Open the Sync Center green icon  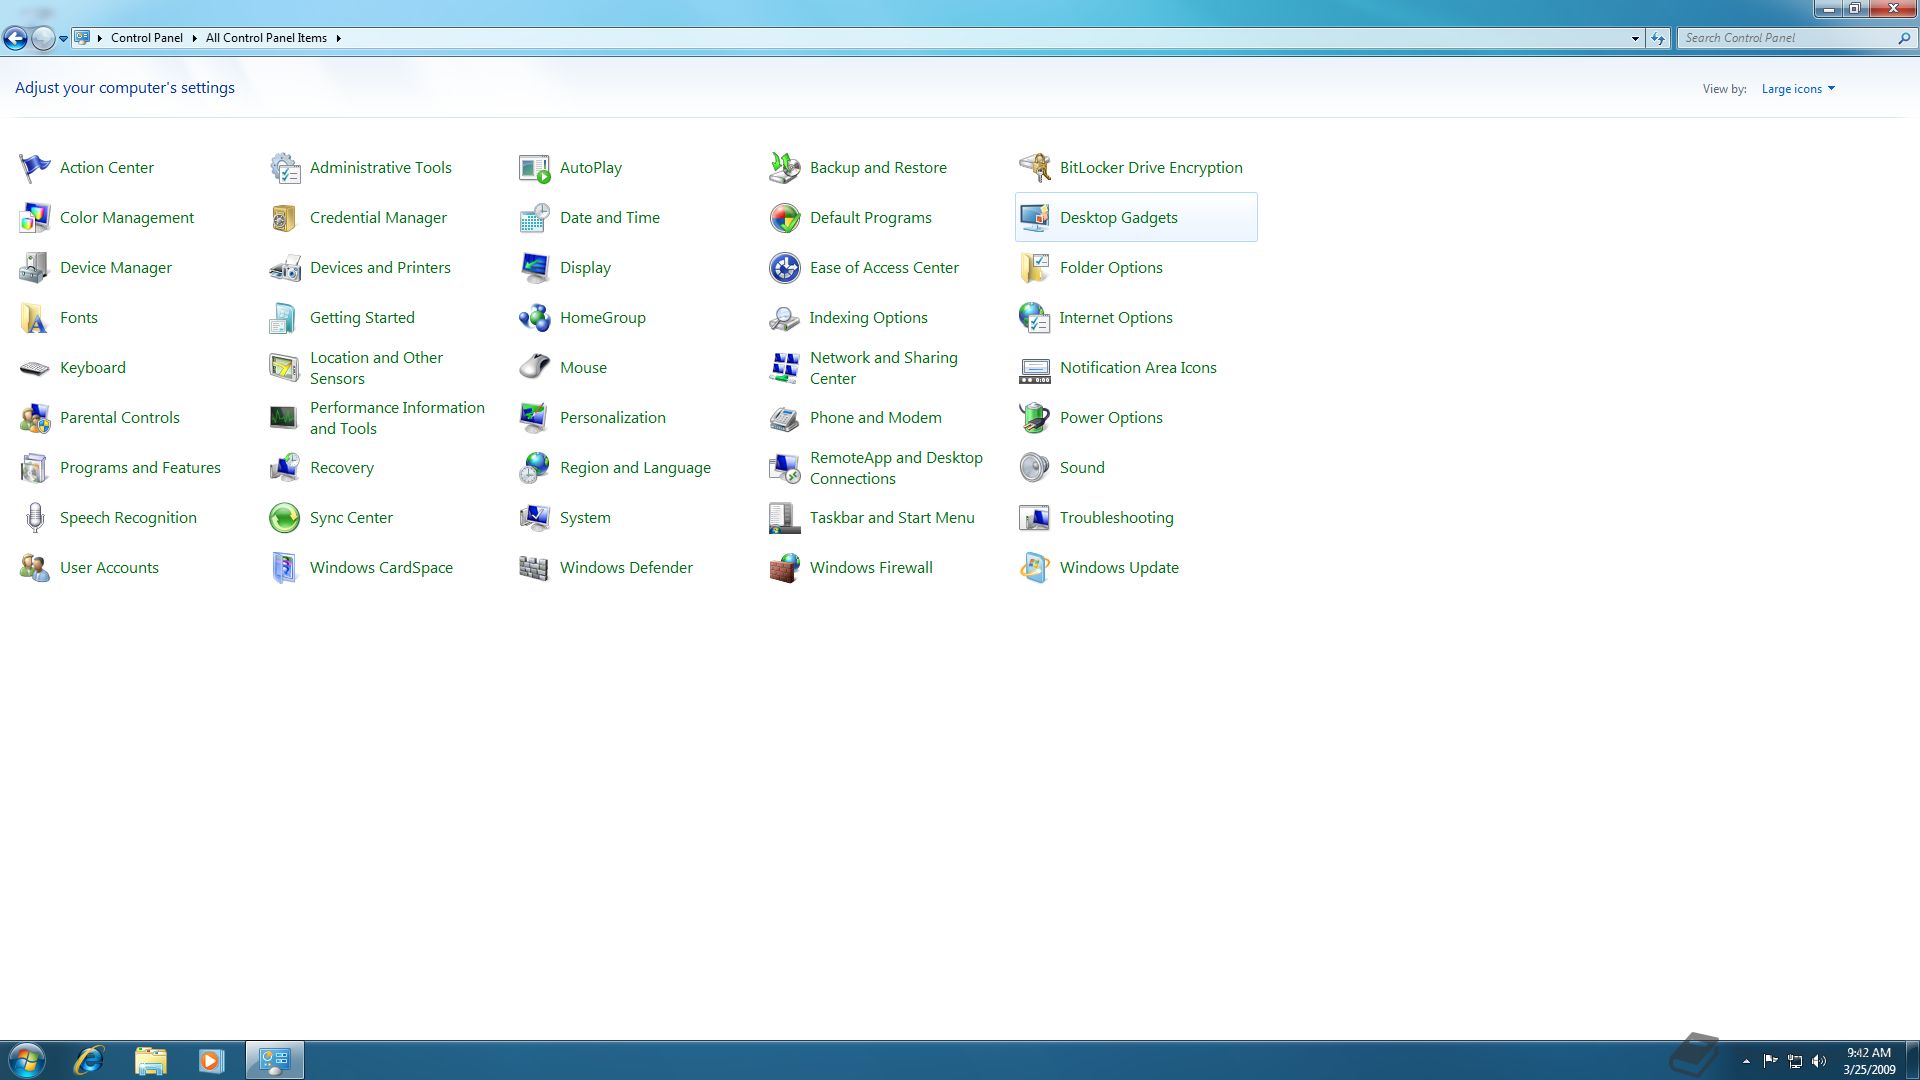click(x=285, y=518)
